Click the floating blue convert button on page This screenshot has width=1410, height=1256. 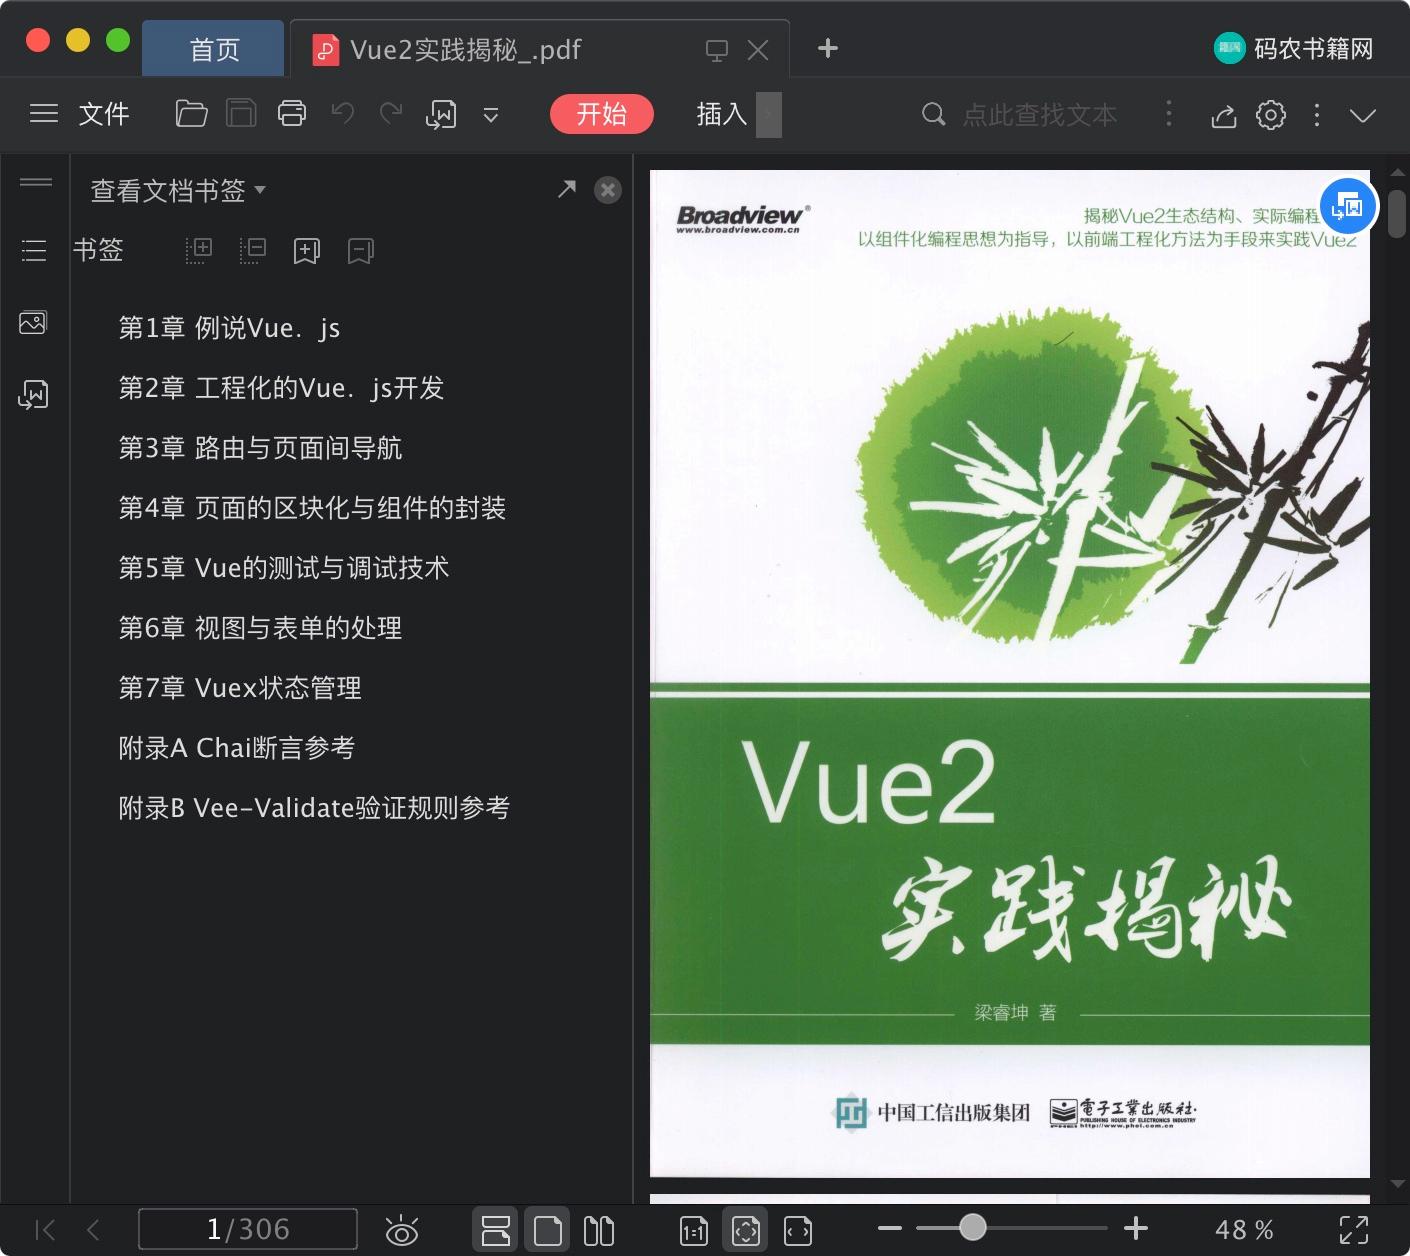[1349, 206]
